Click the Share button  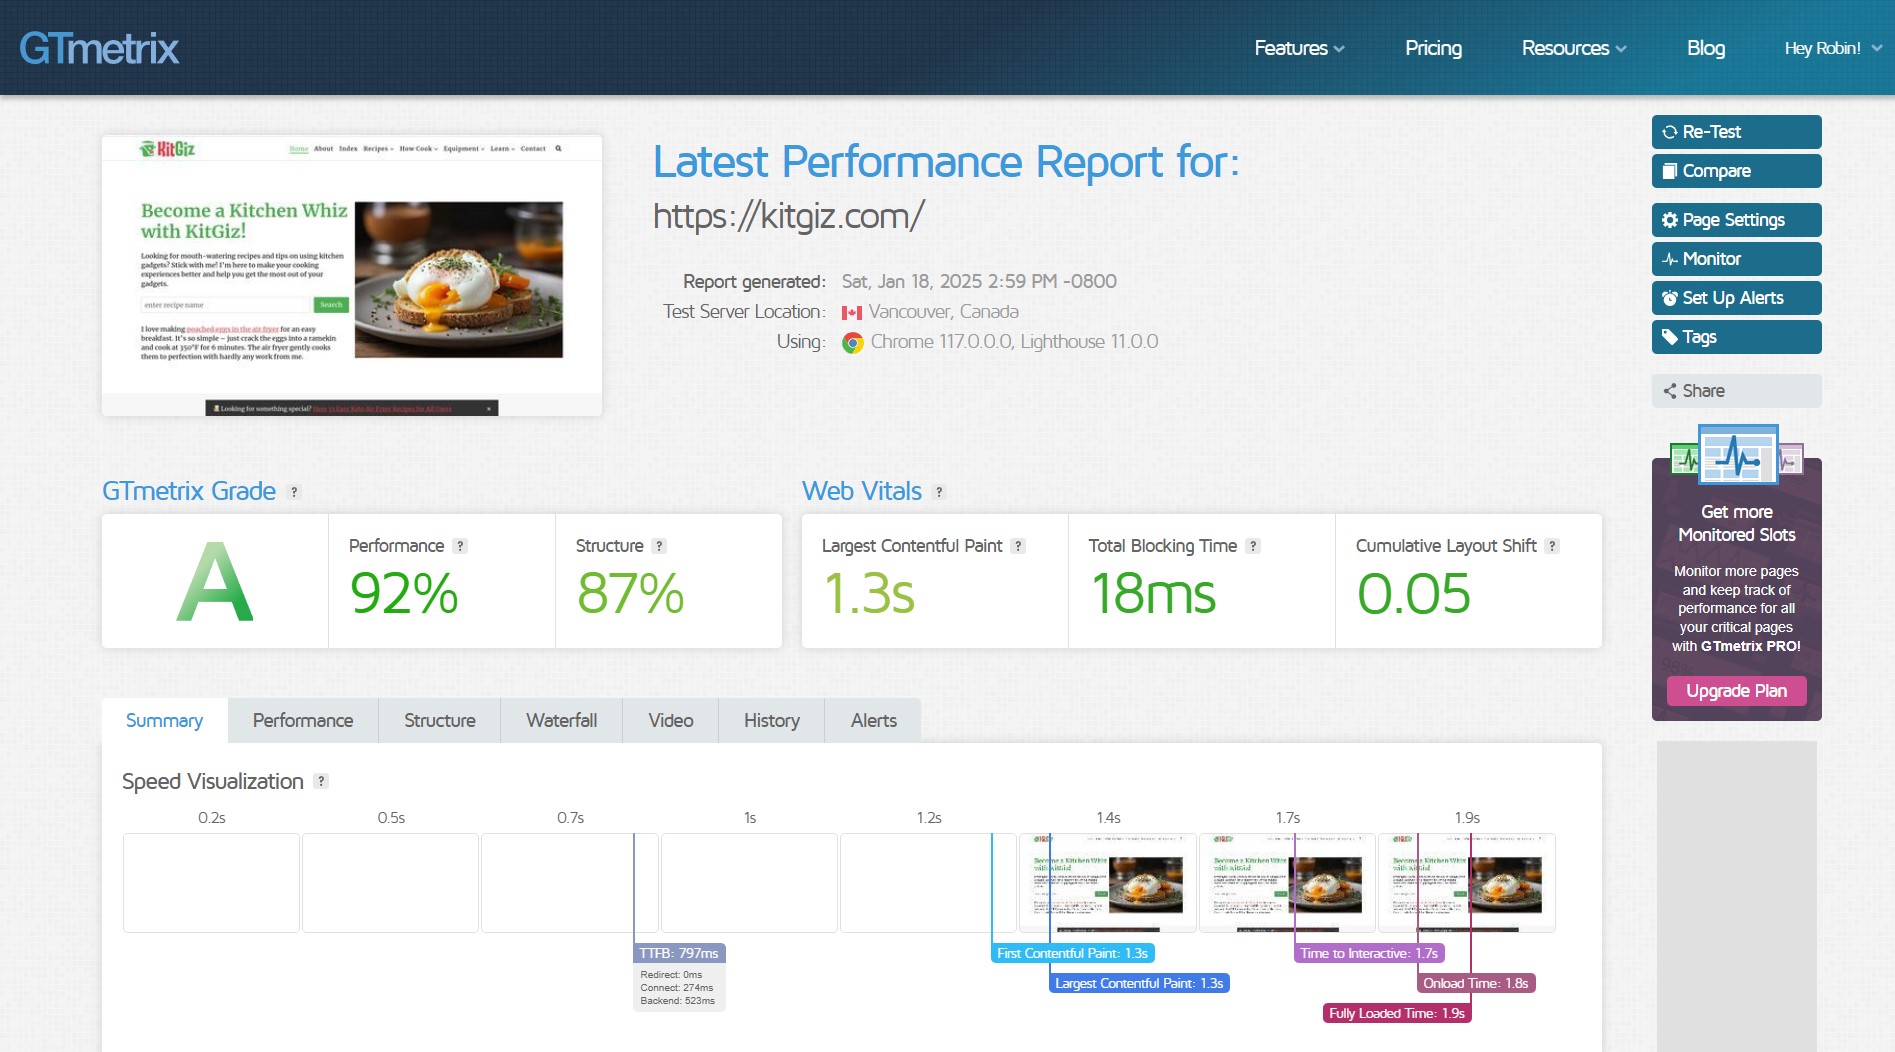[1735, 391]
